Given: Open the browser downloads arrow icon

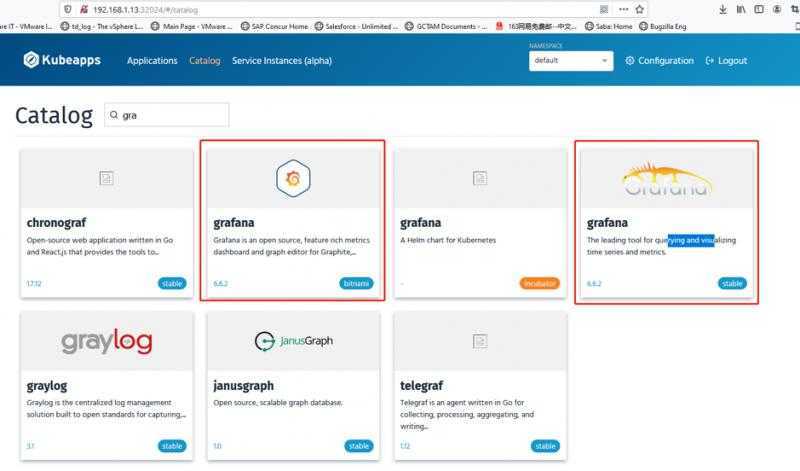Looking at the screenshot, I should (x=722, y=9).
